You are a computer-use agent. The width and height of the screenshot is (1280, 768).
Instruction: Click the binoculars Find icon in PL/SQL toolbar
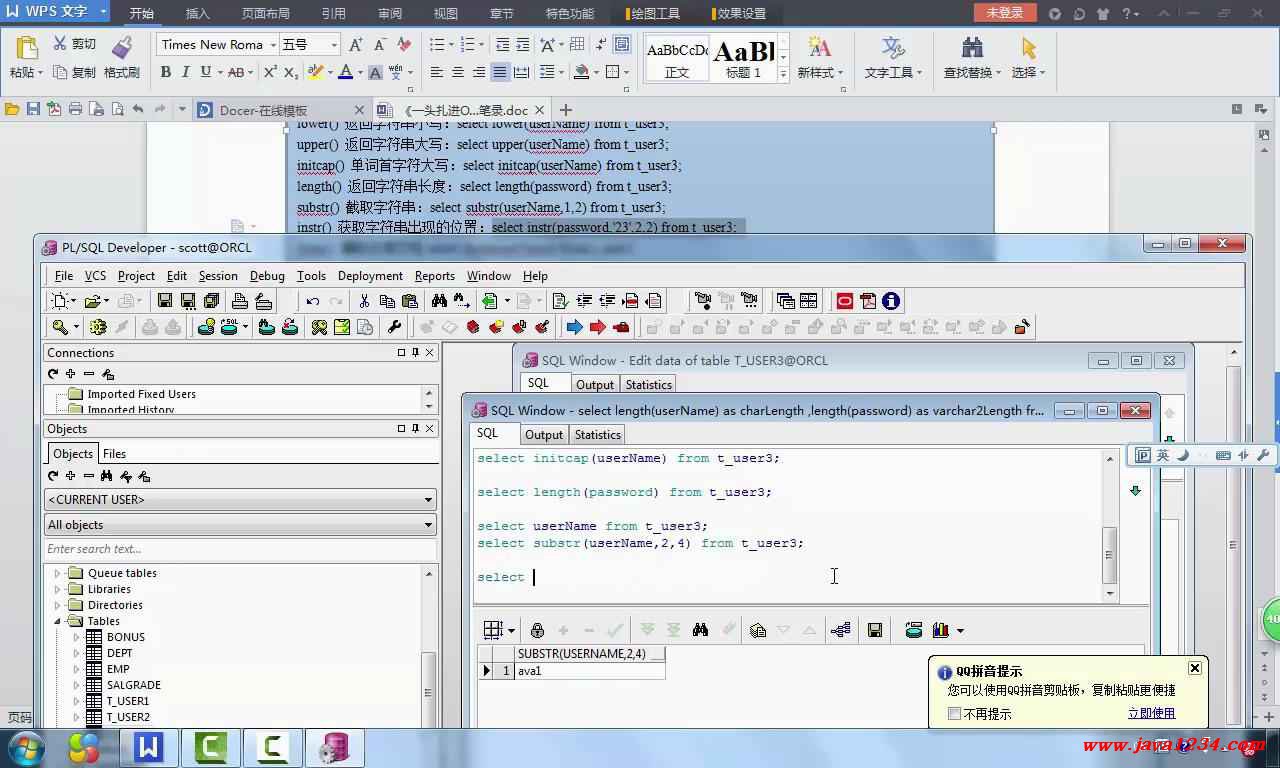pyautogui.click(x=439, y=300)
